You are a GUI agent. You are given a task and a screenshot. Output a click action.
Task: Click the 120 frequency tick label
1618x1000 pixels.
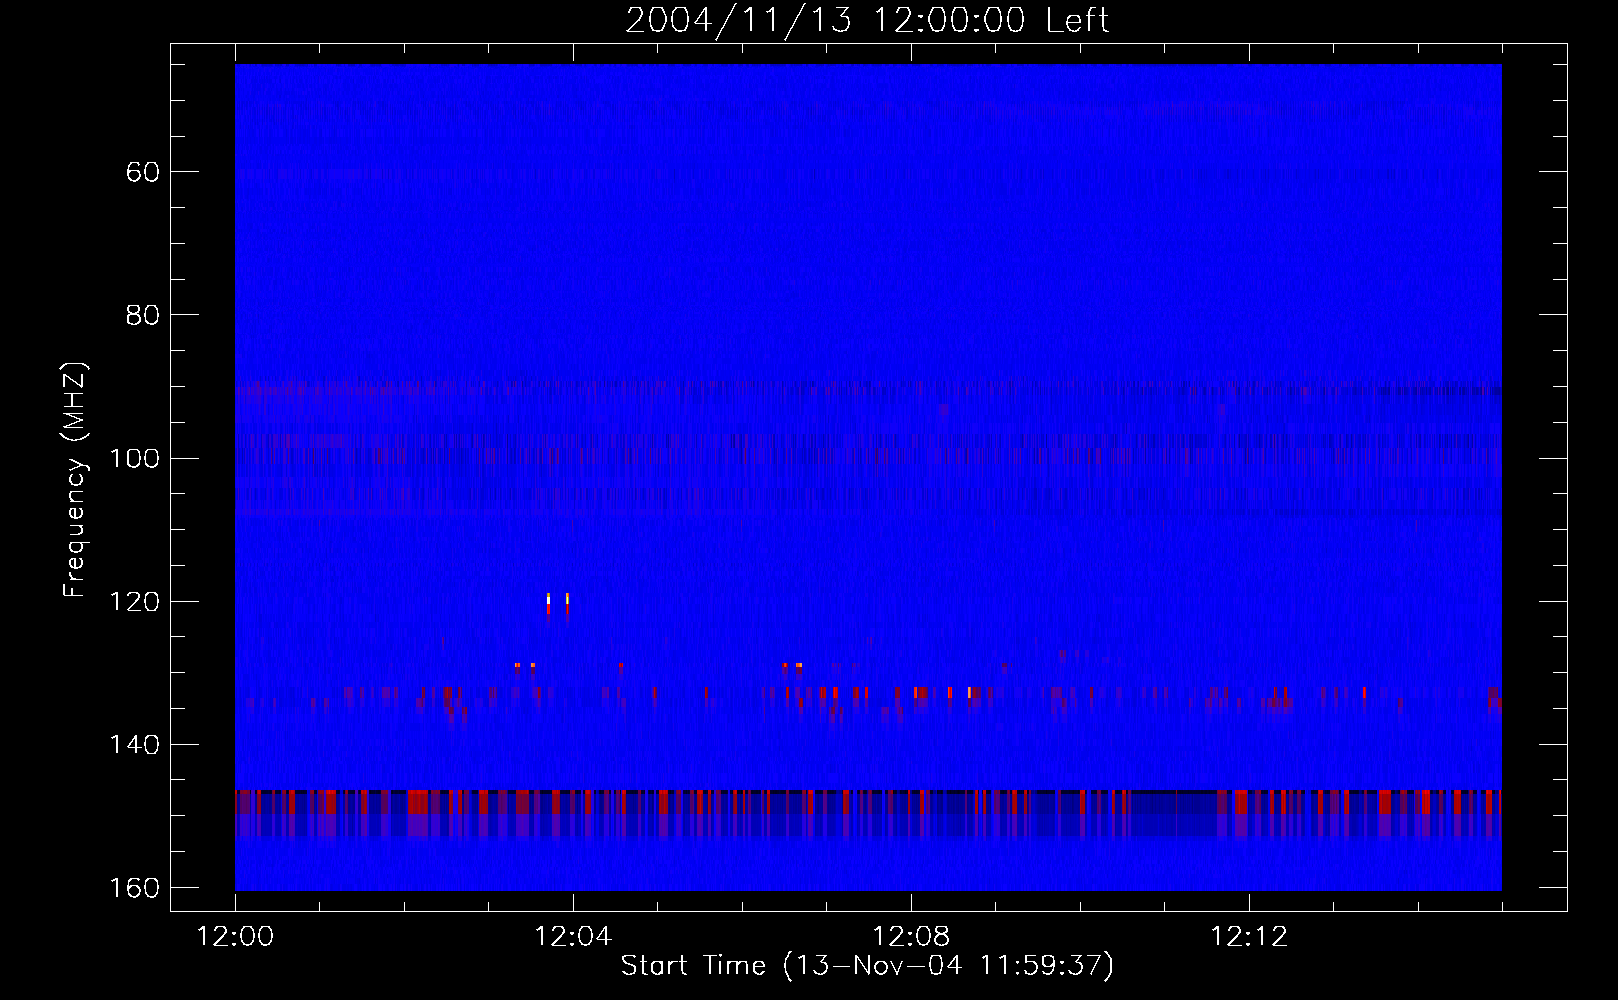[x=135, y=602]
